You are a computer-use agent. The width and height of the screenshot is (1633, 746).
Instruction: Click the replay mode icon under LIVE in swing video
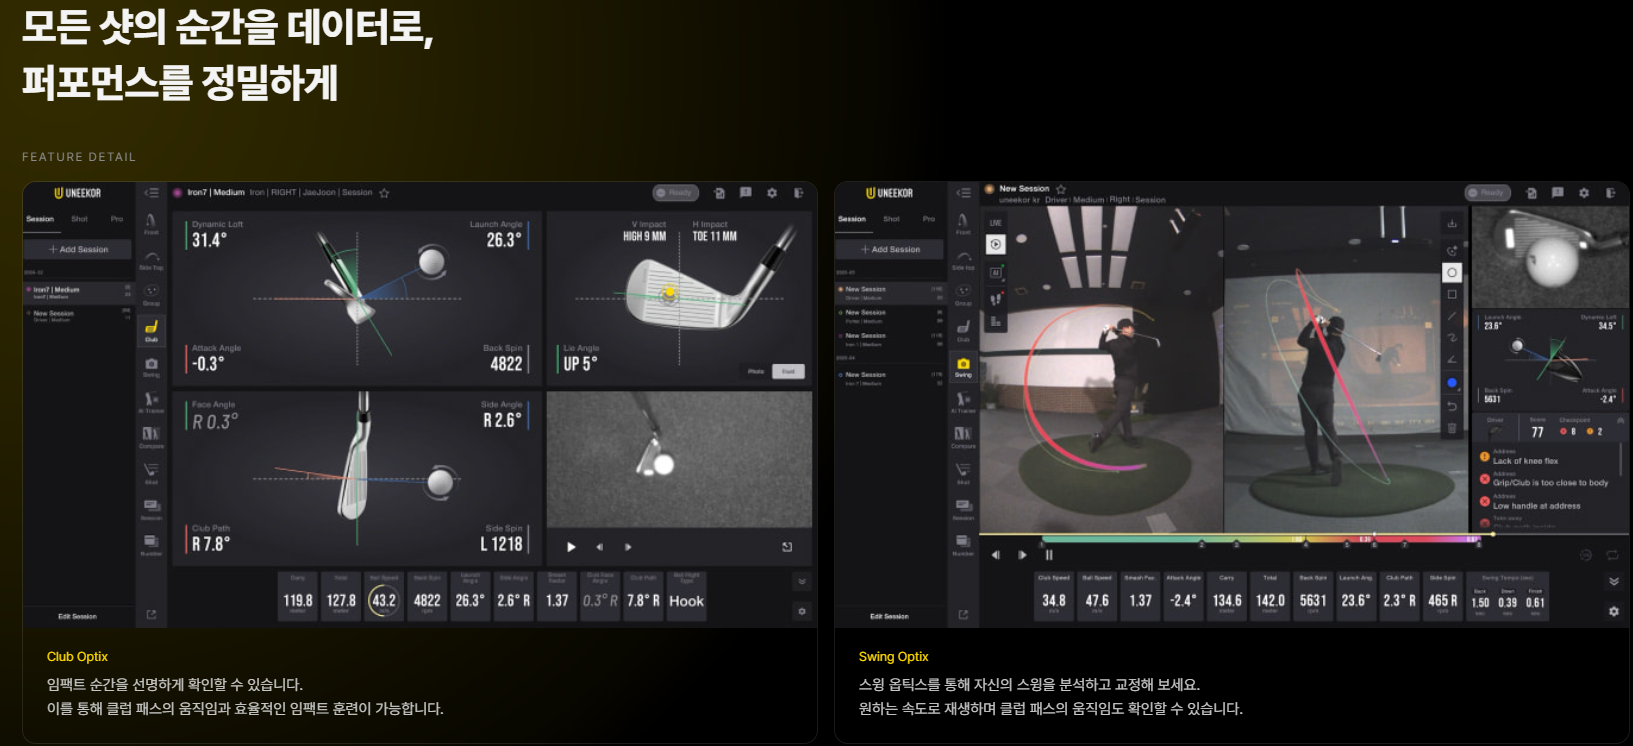pyautogui.click(x=995, y=244)
